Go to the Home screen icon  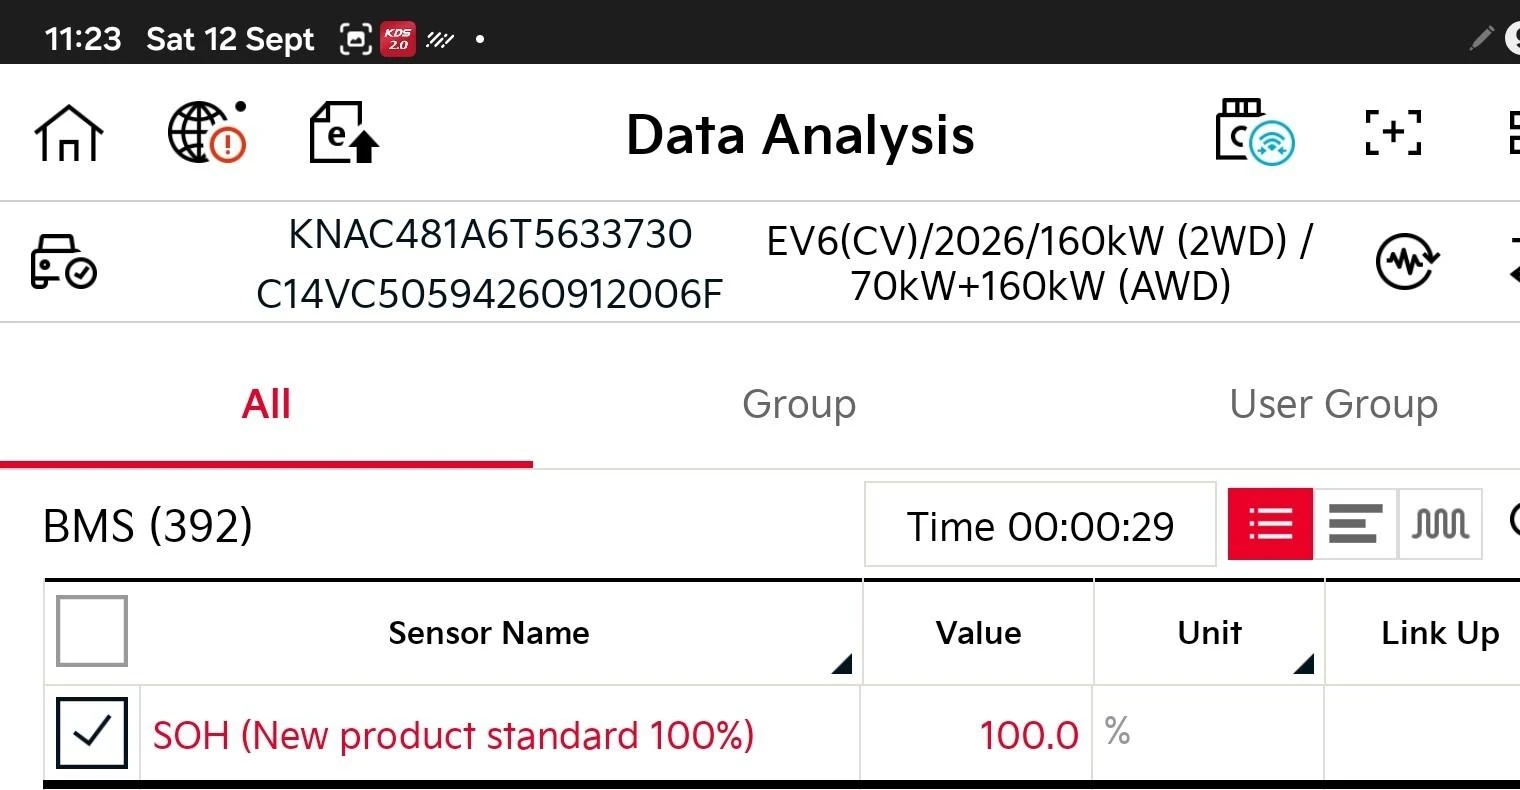[68, 133]
